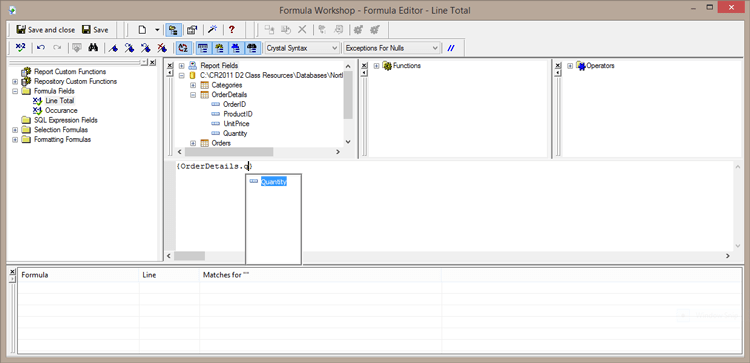Viewport: 750px width, 363px height.
Task: Expand the Selection Formulas node
Action: (x=15, y=130)
